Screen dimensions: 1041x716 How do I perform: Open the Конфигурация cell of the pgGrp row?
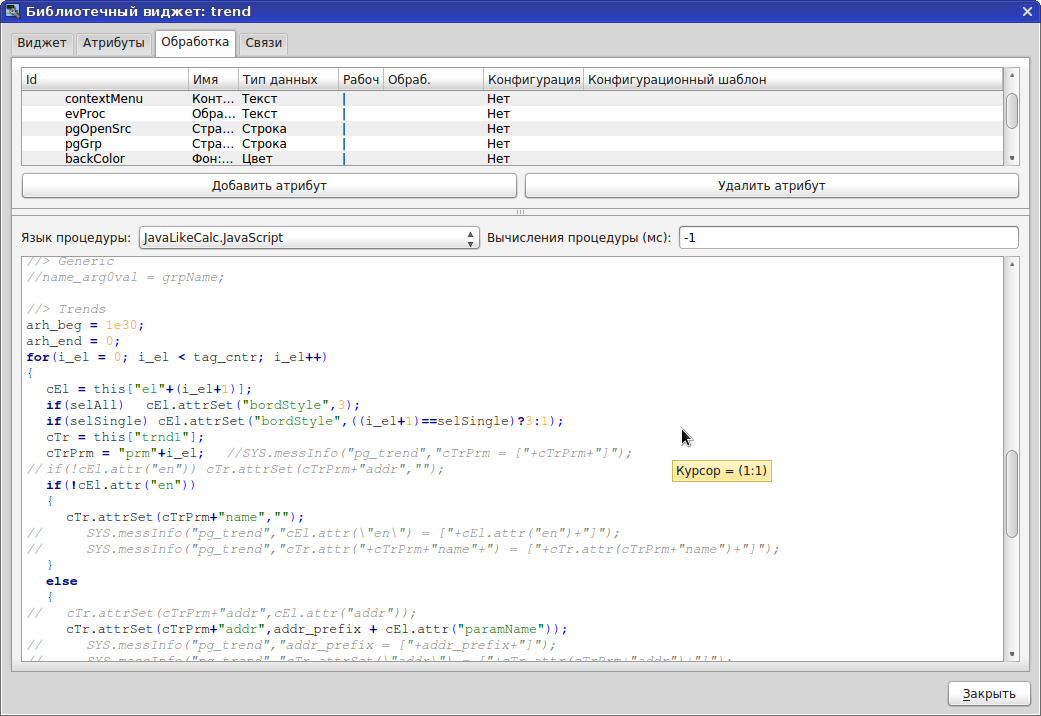532,144
